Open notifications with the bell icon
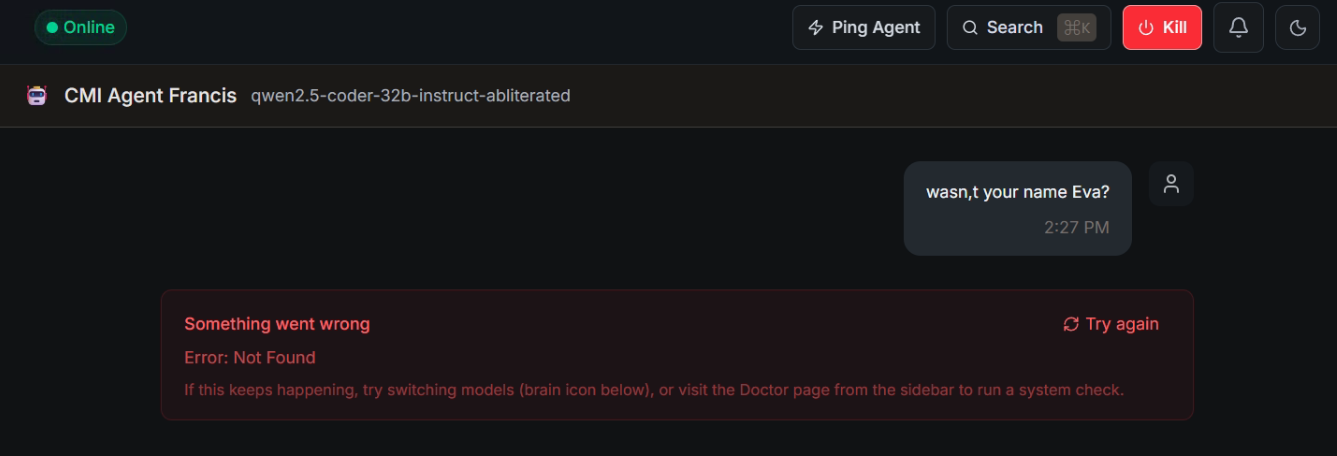 [1238, 28]
